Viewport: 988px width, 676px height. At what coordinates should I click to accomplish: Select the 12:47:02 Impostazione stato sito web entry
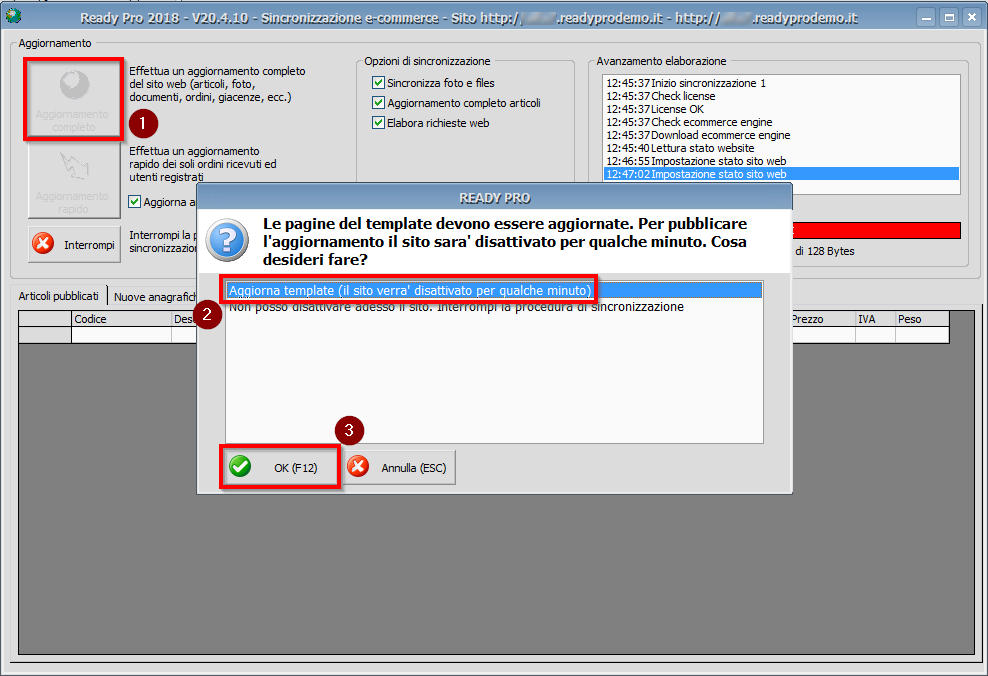(x=781, y=174)
